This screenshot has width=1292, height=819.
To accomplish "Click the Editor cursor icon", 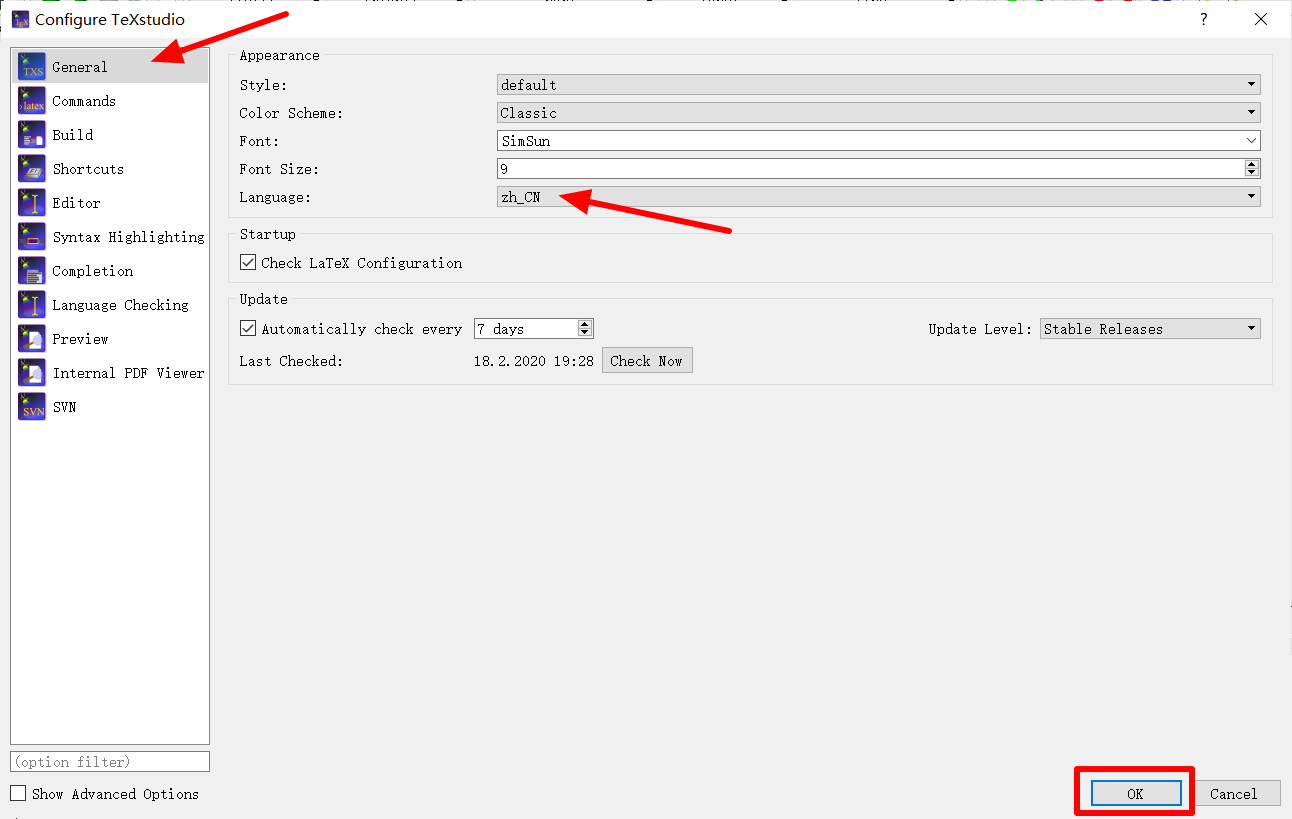I will tap(32, 203).
